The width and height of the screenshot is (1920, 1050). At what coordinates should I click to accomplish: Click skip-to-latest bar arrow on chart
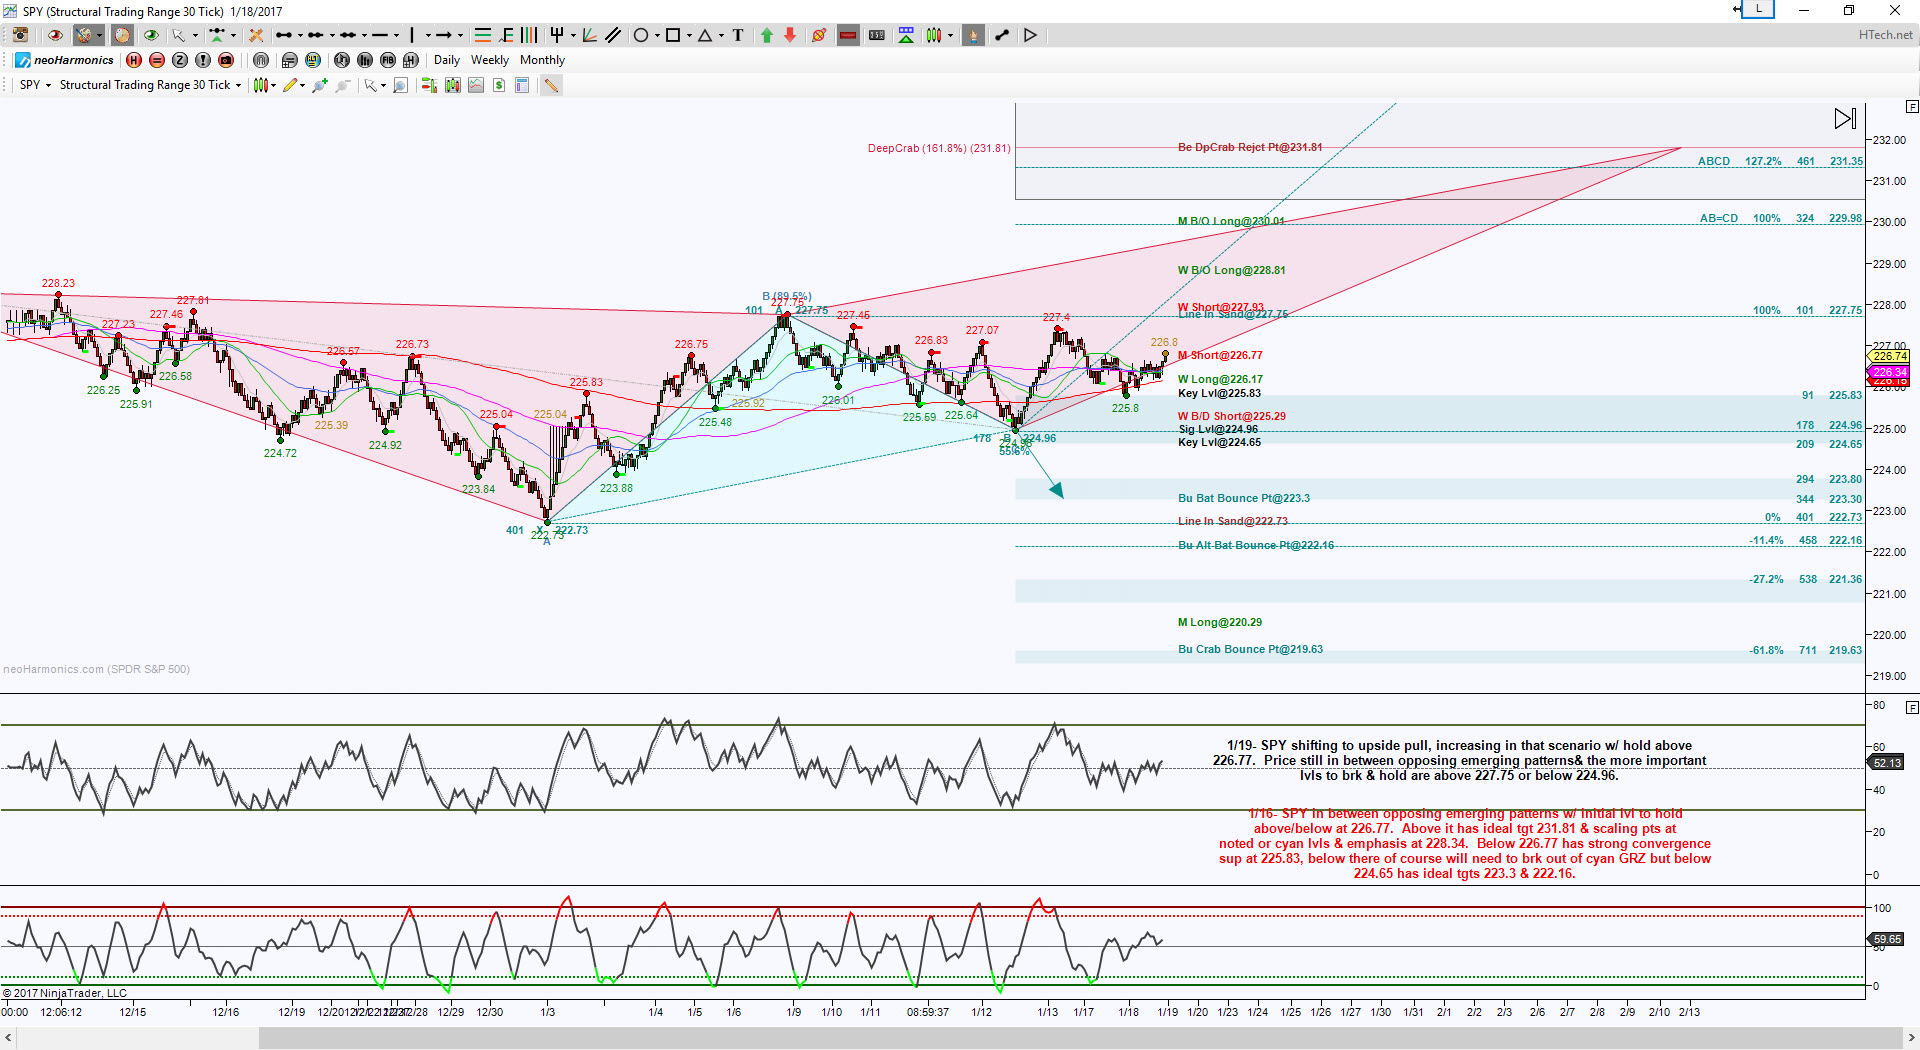point(1844,119)
